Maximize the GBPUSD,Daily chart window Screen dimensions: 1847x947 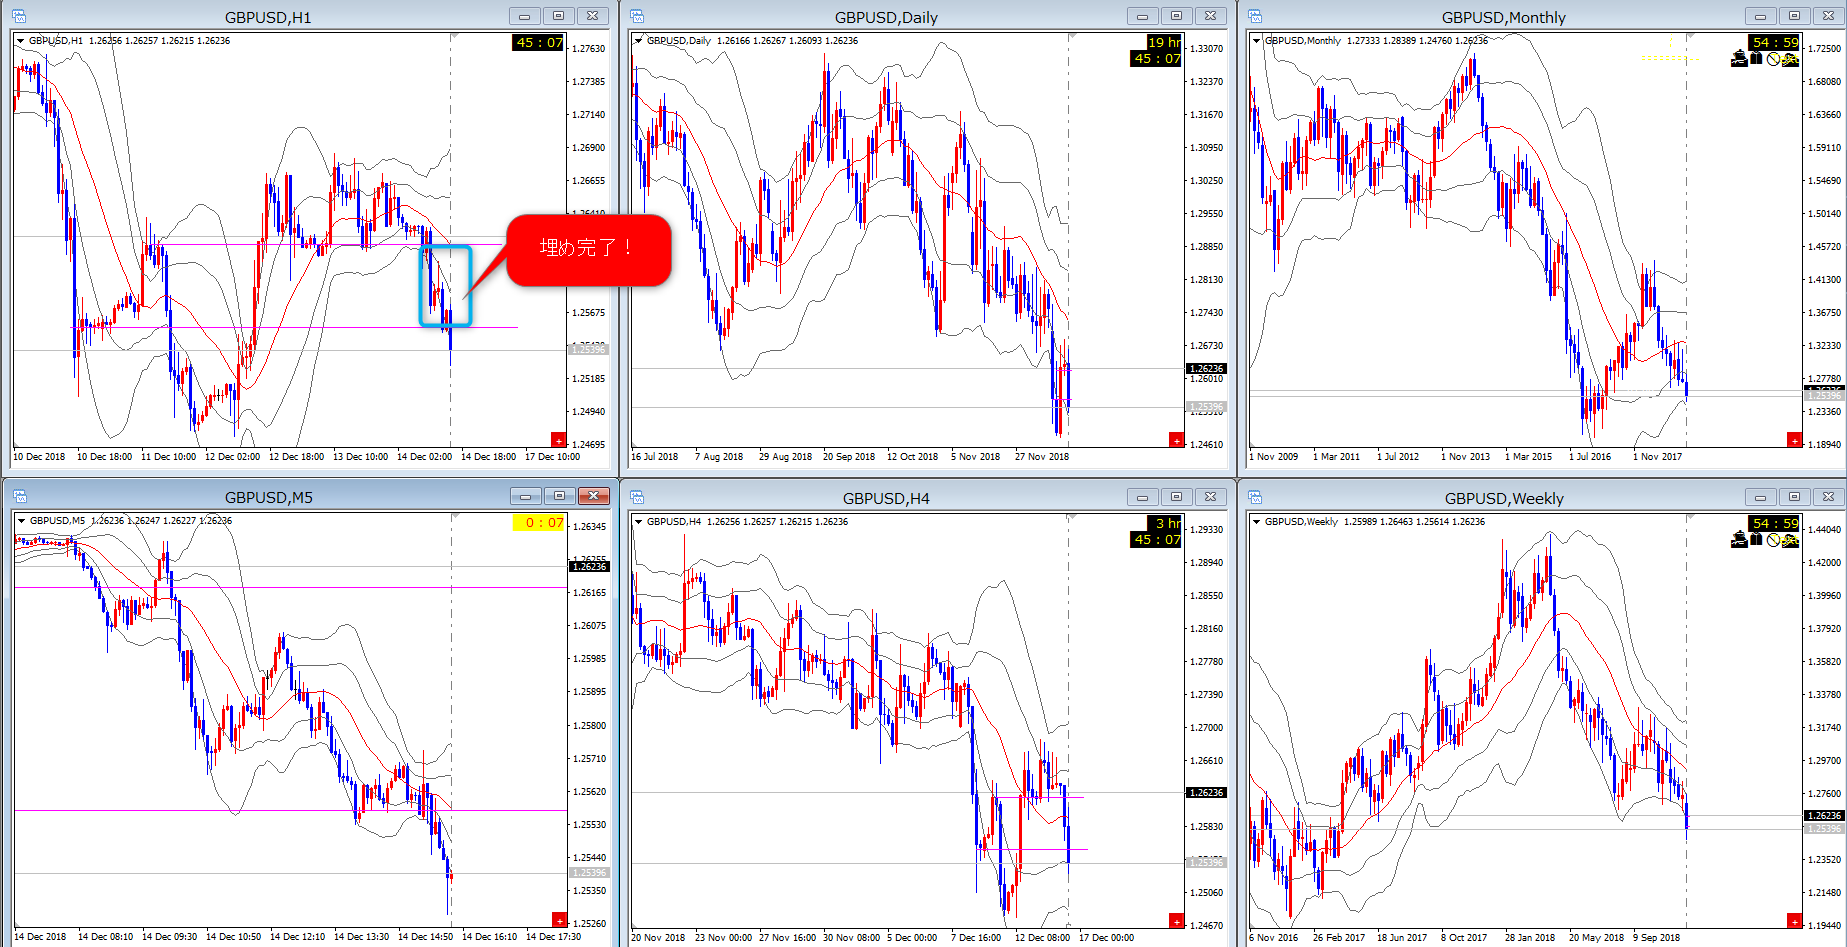[x=1176, y=16]
